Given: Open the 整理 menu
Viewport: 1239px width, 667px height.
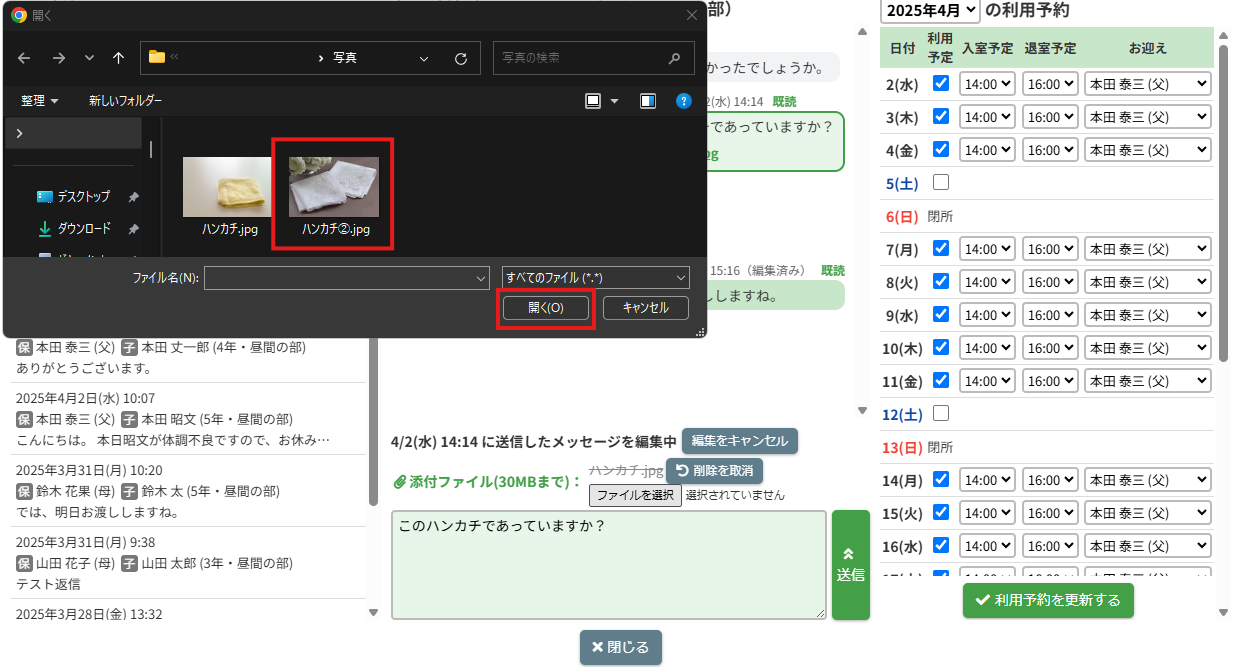Looking at the screenshot, I should (x=39, y=101).
